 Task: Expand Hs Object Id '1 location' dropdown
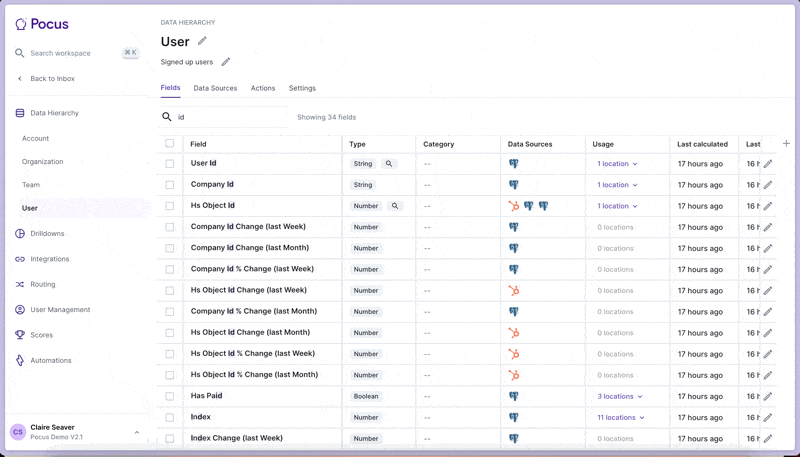click(x=617, y=206)
